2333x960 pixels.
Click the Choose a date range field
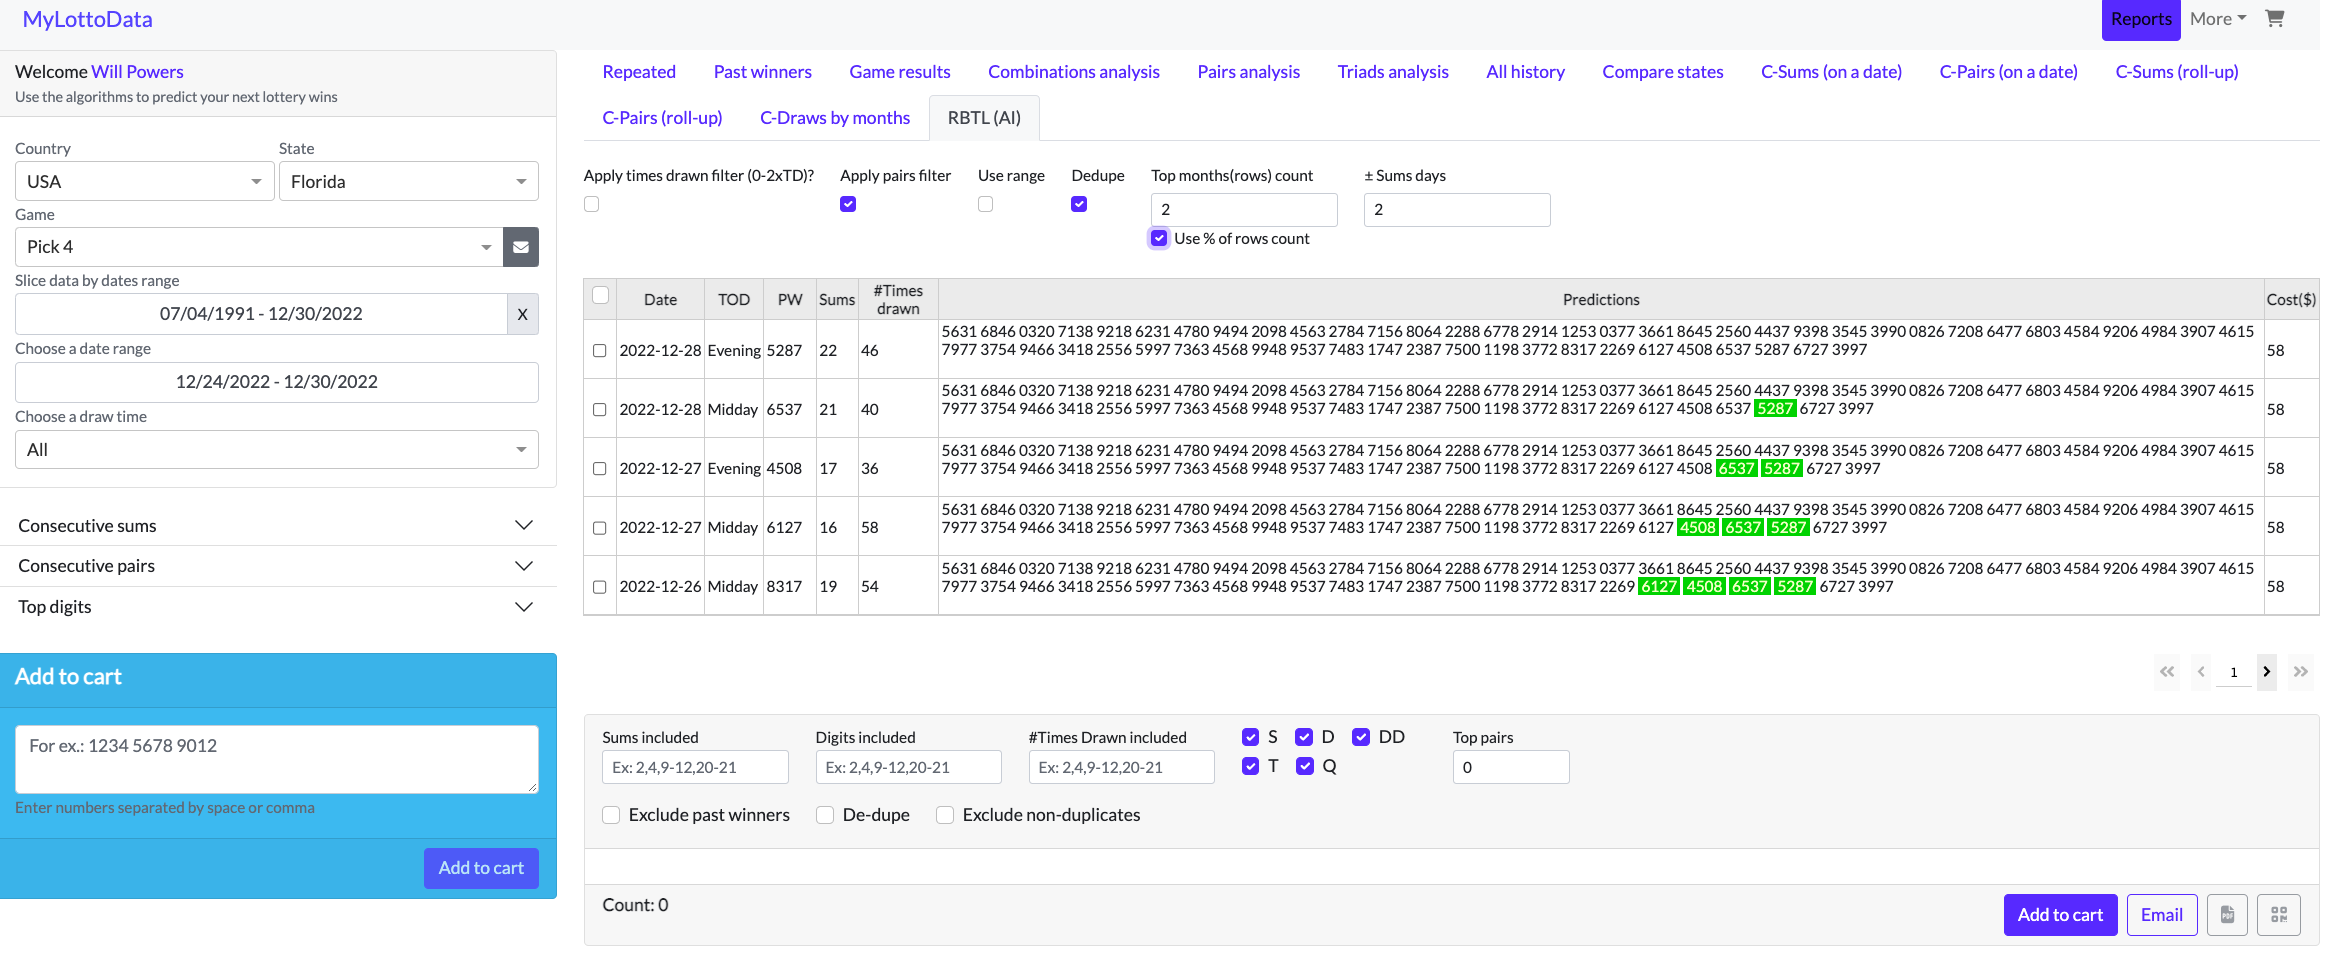[277, 382]
